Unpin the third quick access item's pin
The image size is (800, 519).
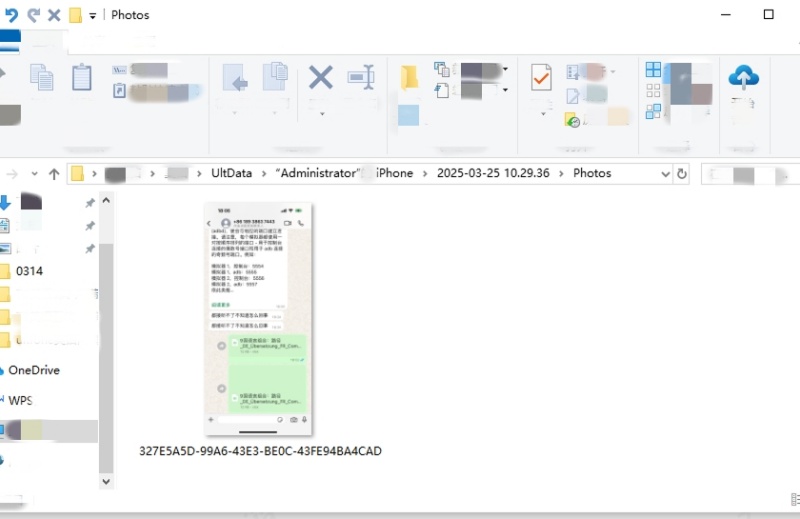[90, 249]
